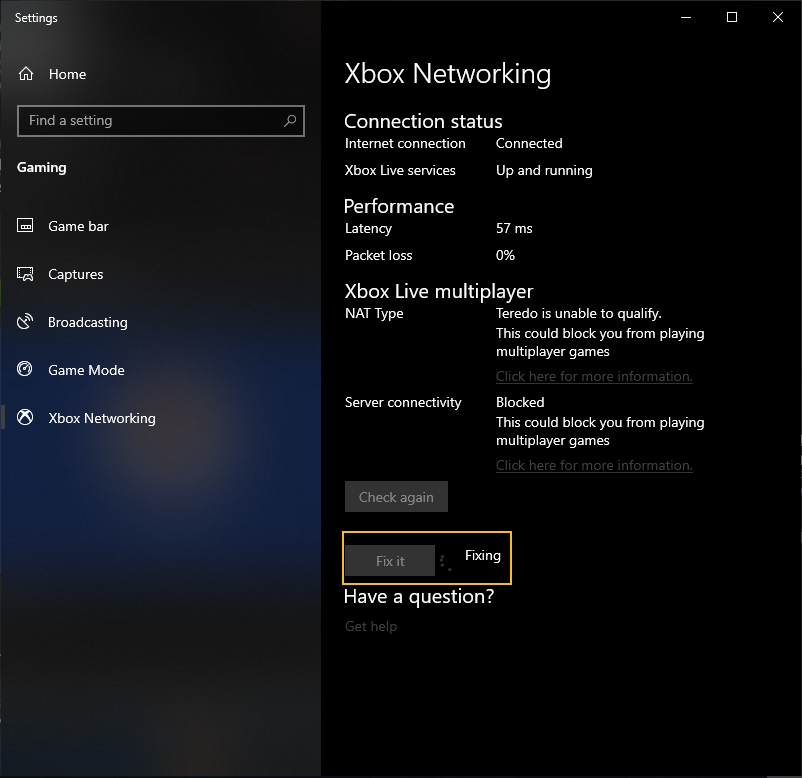
Task: Click the 'Xbox Networking' page title
Action: 448,74
